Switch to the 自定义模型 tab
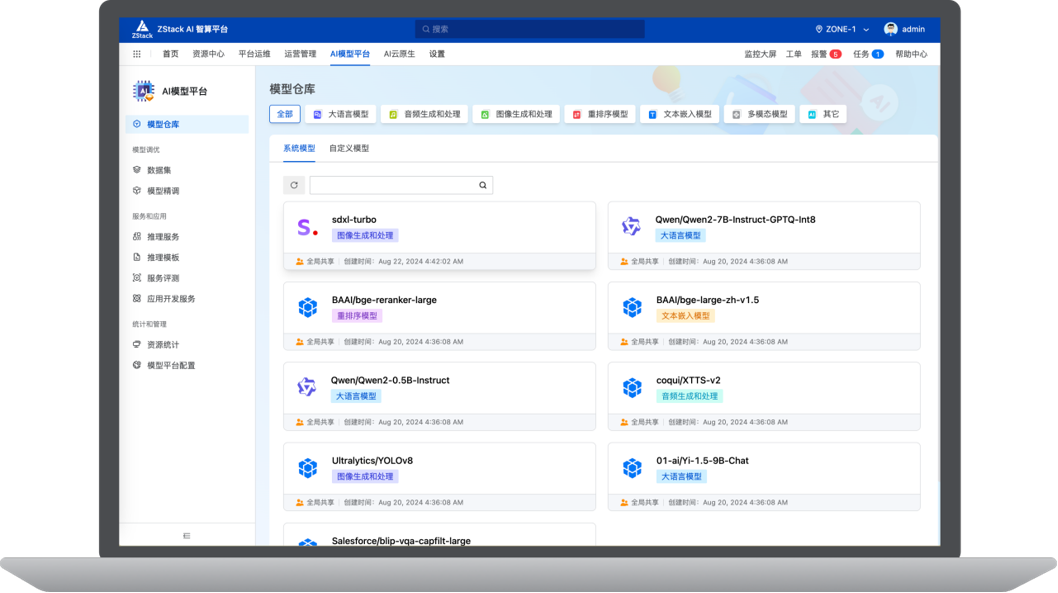Viewport: 1058px width, 593px height. (349, 148)
